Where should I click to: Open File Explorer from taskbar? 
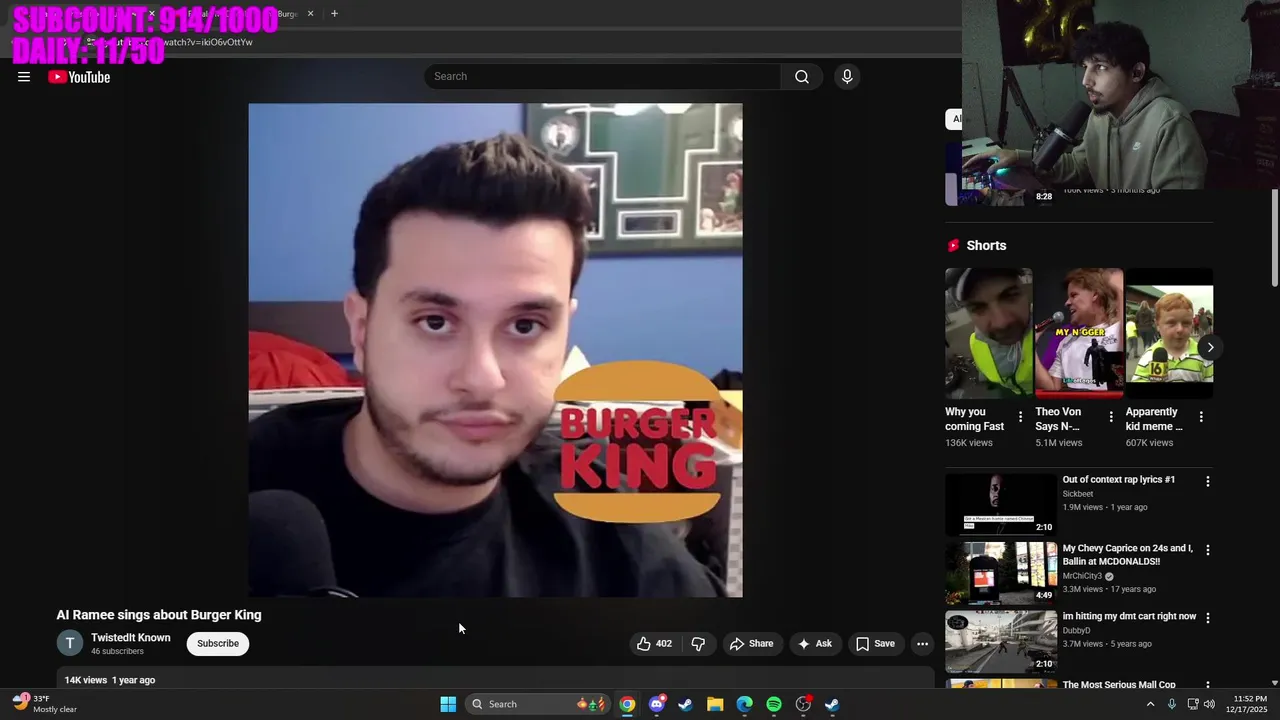(715, 704)
